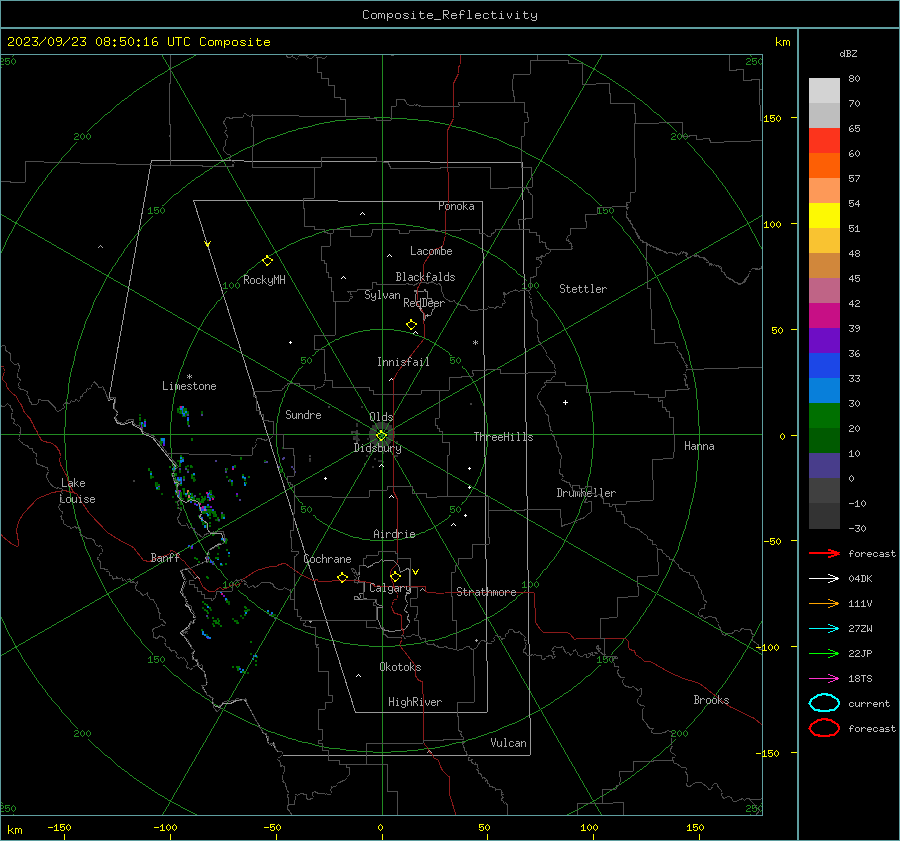Select the light blue 30-33 dBZ swatch
The image size is (900, 841).
[x=824, y=391]
